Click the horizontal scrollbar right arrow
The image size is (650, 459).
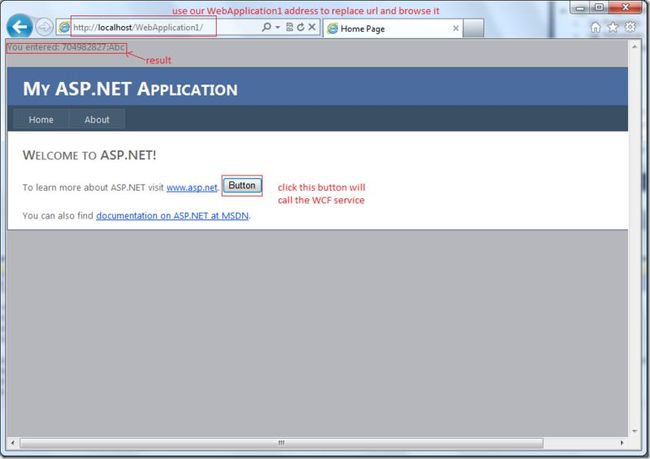tap(622, 443)
